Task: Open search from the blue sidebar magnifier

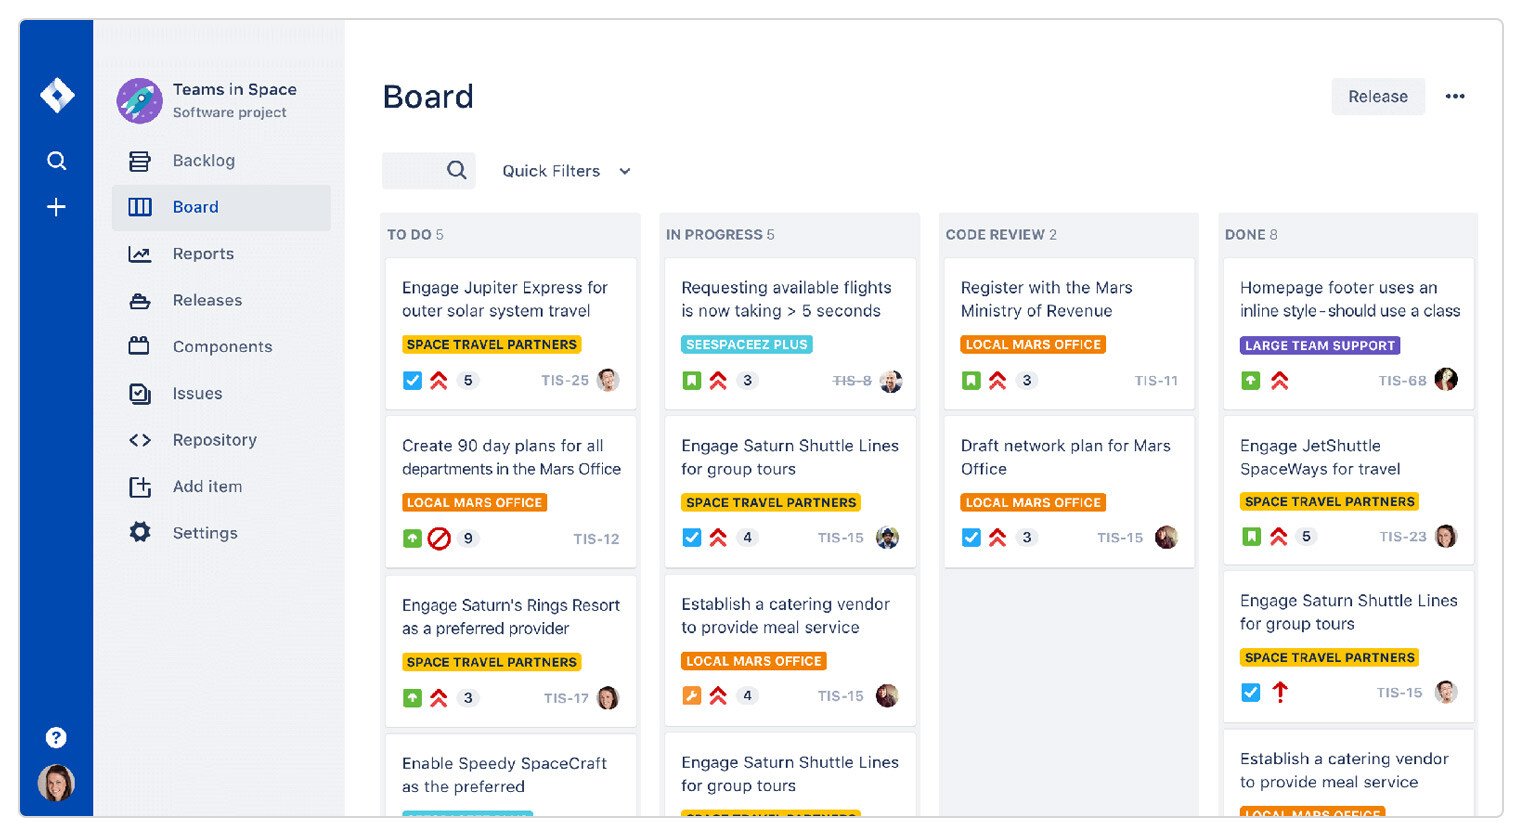Action: pyautogui.click(x=57, y=161)
